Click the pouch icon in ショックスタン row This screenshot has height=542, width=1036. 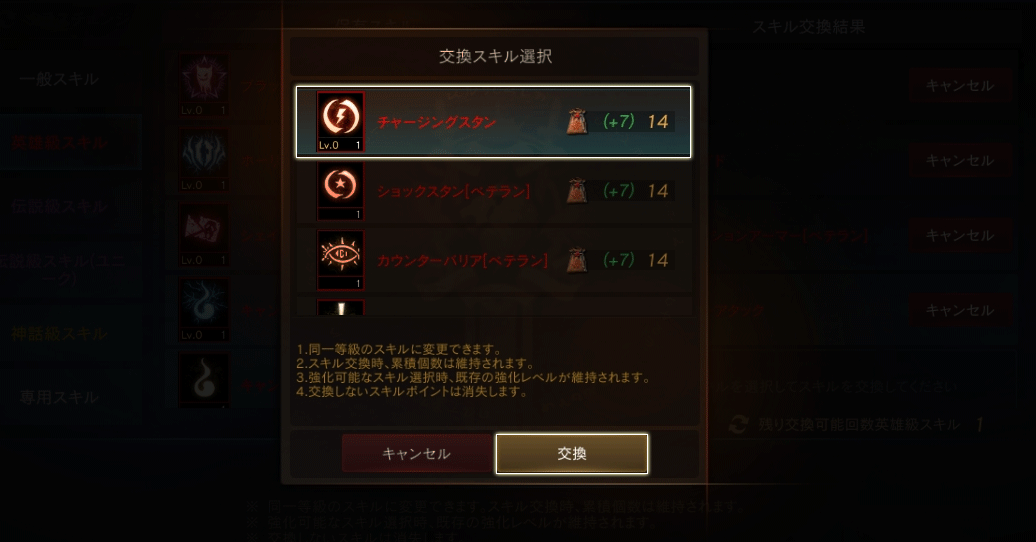577,191
